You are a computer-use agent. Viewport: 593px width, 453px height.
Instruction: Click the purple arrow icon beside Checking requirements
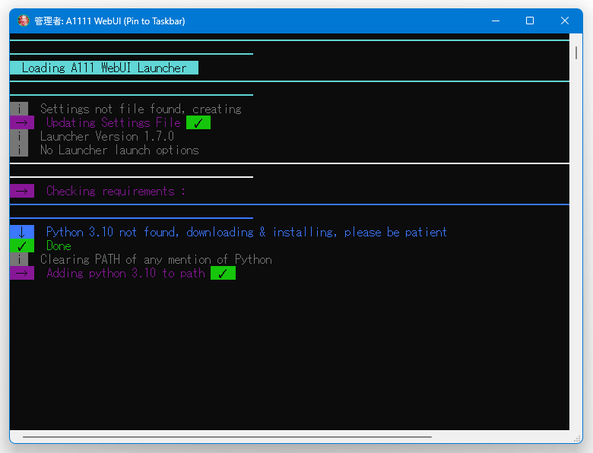click(x=22, y=191)
